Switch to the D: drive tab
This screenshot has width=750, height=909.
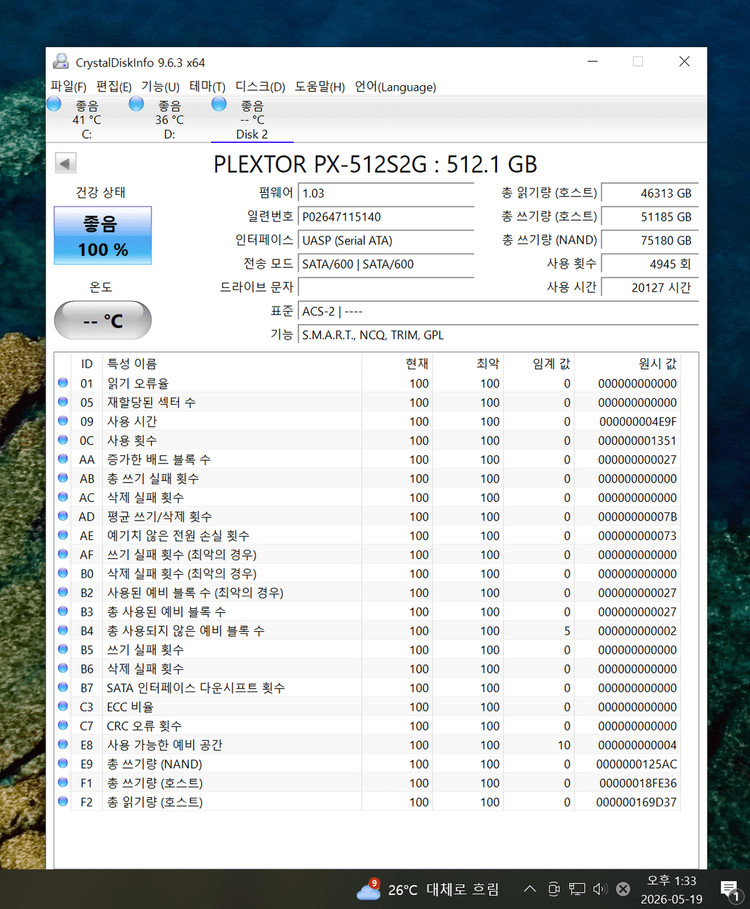(x=169, y=119)
